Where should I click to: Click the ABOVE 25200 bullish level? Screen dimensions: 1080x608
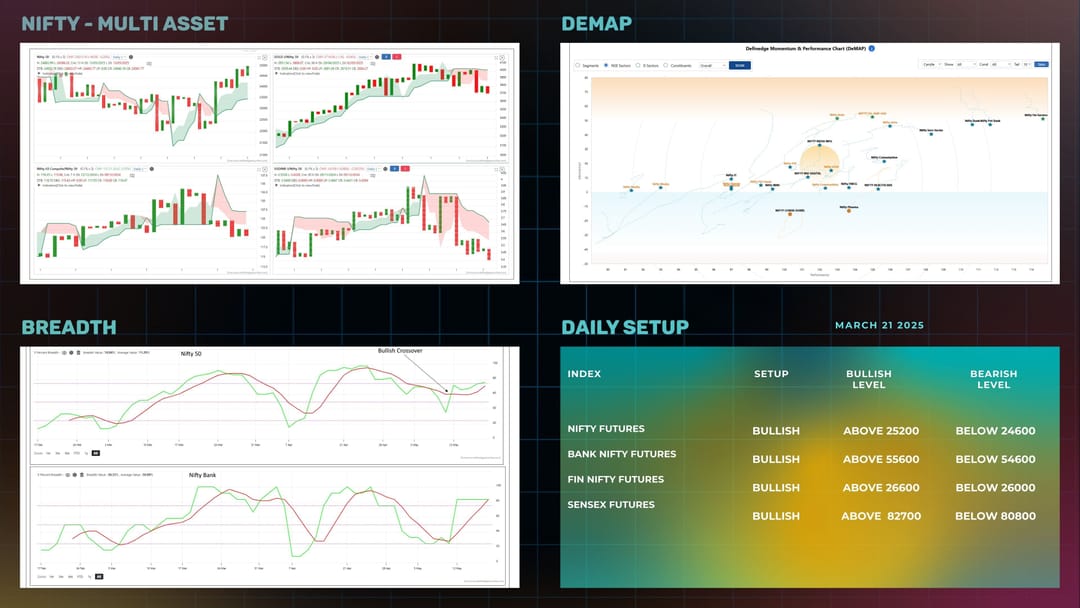(881, 431)
